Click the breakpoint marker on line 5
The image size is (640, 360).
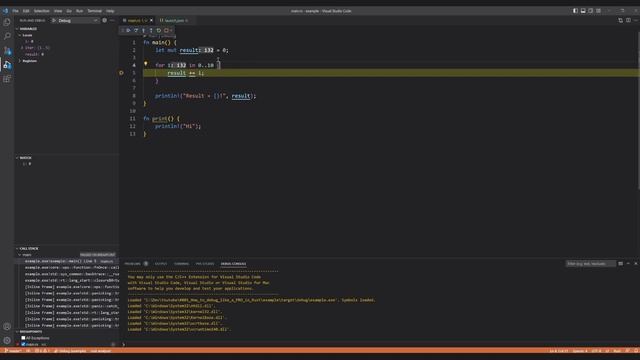pos(121,73)
